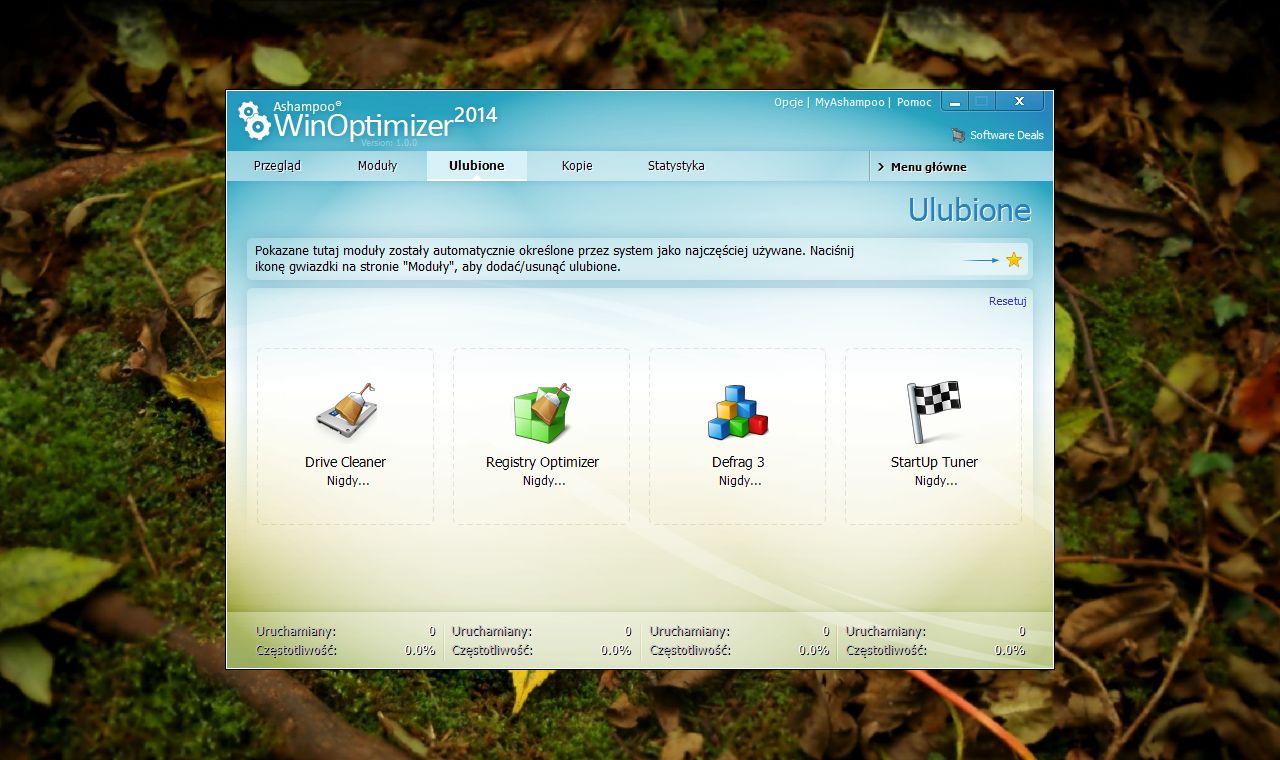
Task: Click Nigdy... under StartUp Tuner
Action: click(936, 481)
